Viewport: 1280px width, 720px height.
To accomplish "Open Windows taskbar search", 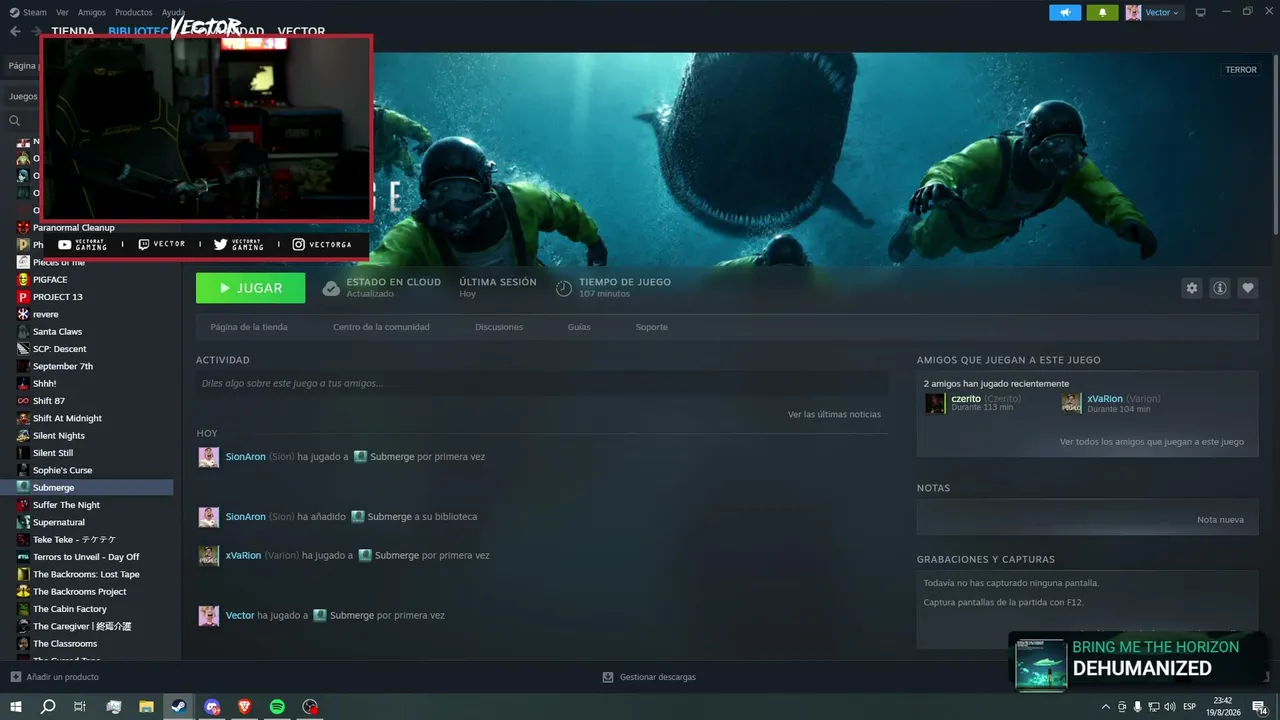I will (48, 706).
